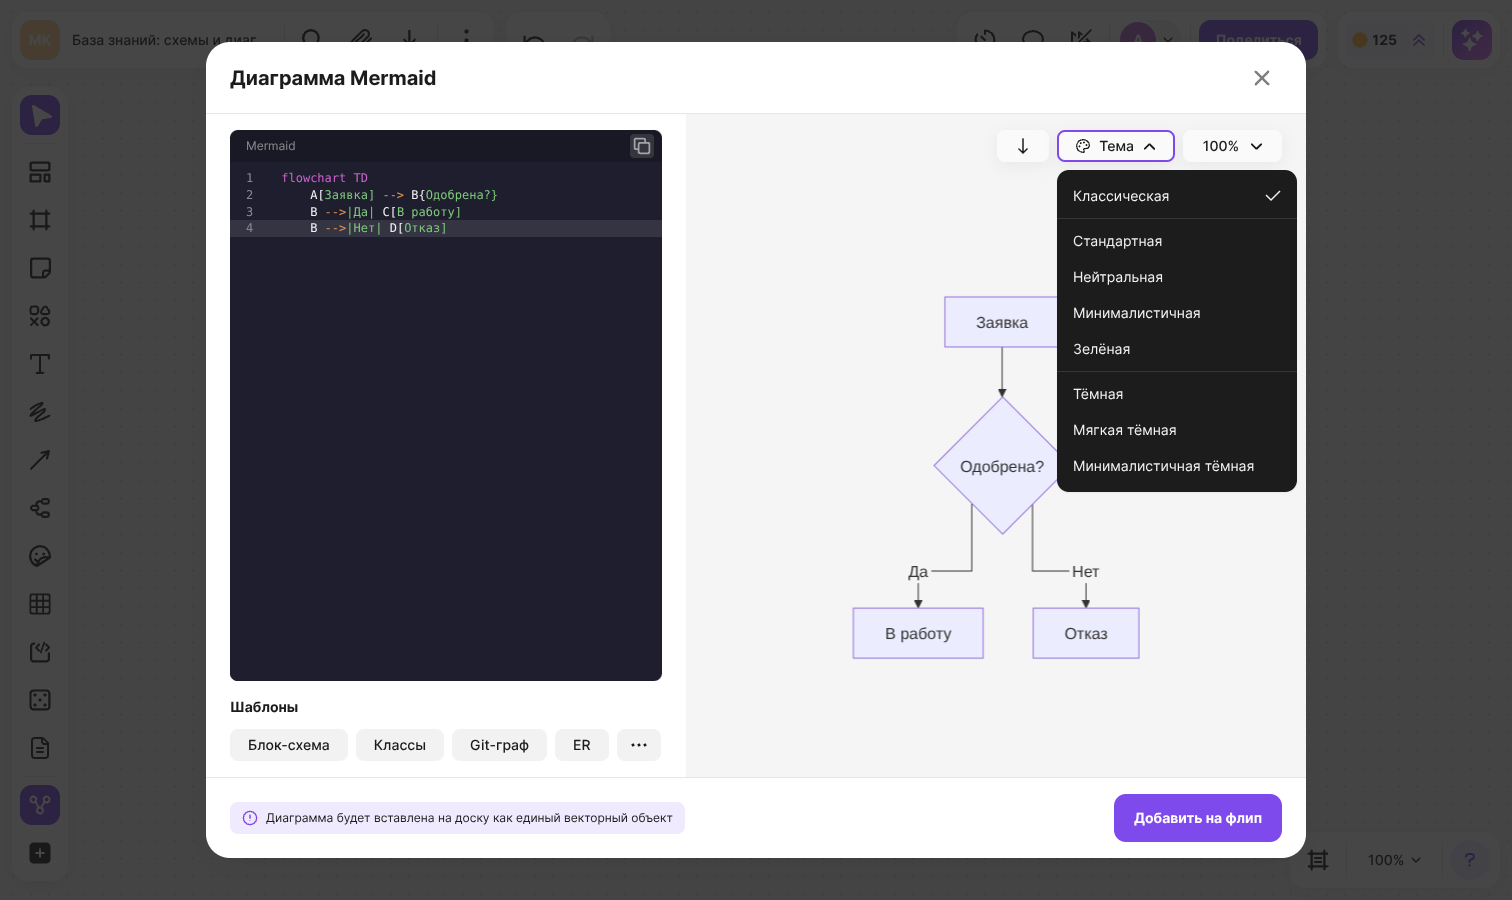
Task: Apply the Зелёная theme
Action: tap(1177, 349)
